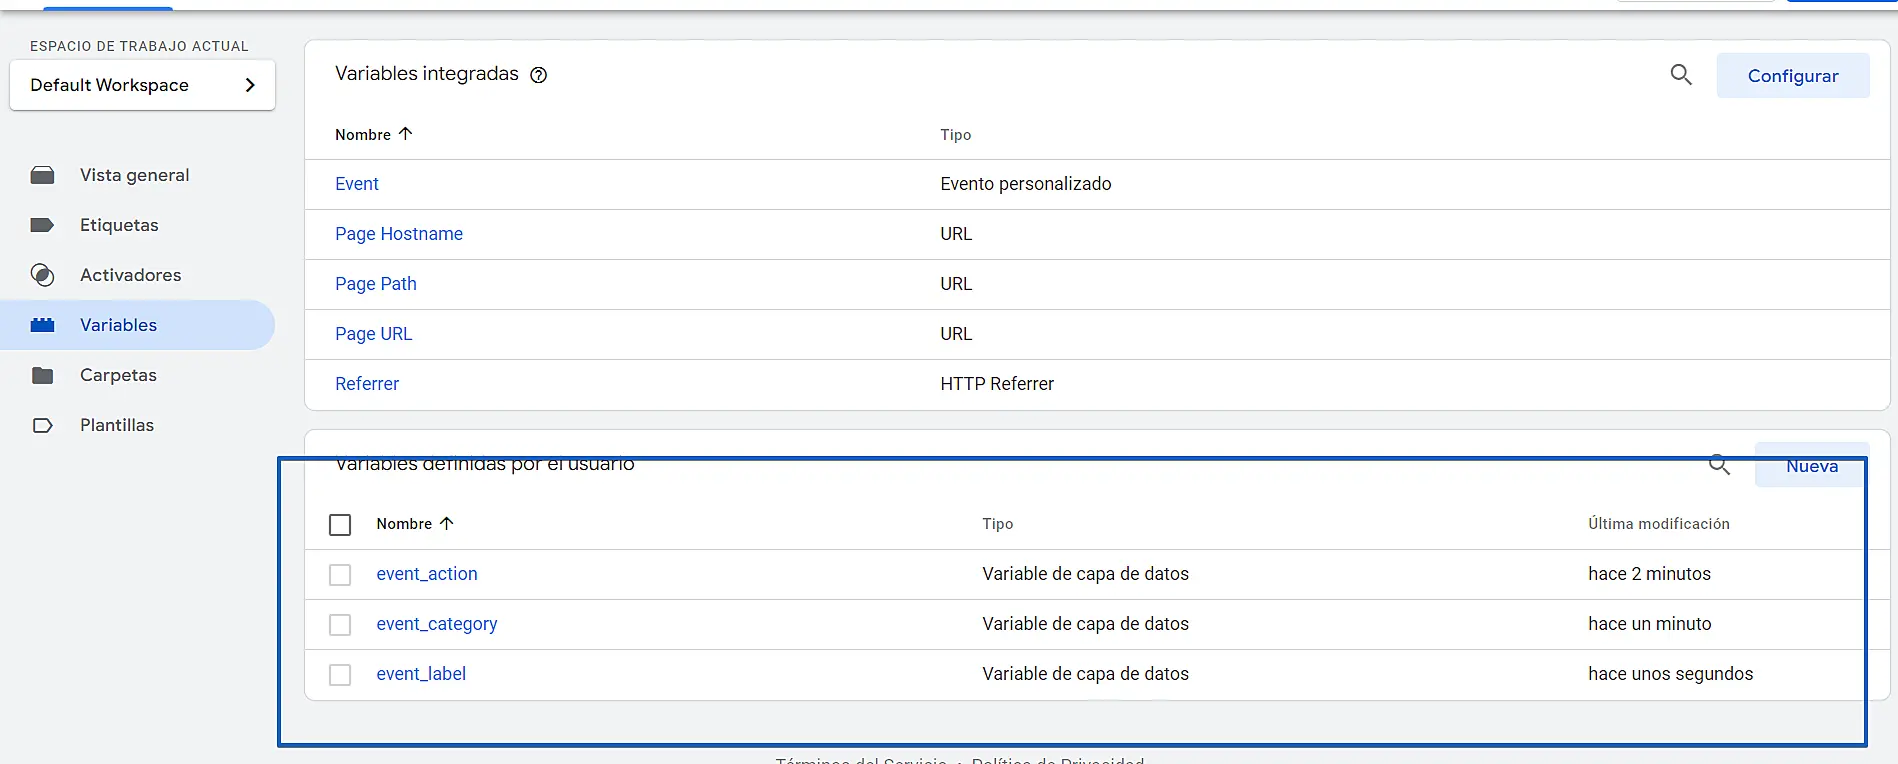This screenshot has width=1898, height=764.
Task: Select all user-defined variables checkbox
Action: 340,525
